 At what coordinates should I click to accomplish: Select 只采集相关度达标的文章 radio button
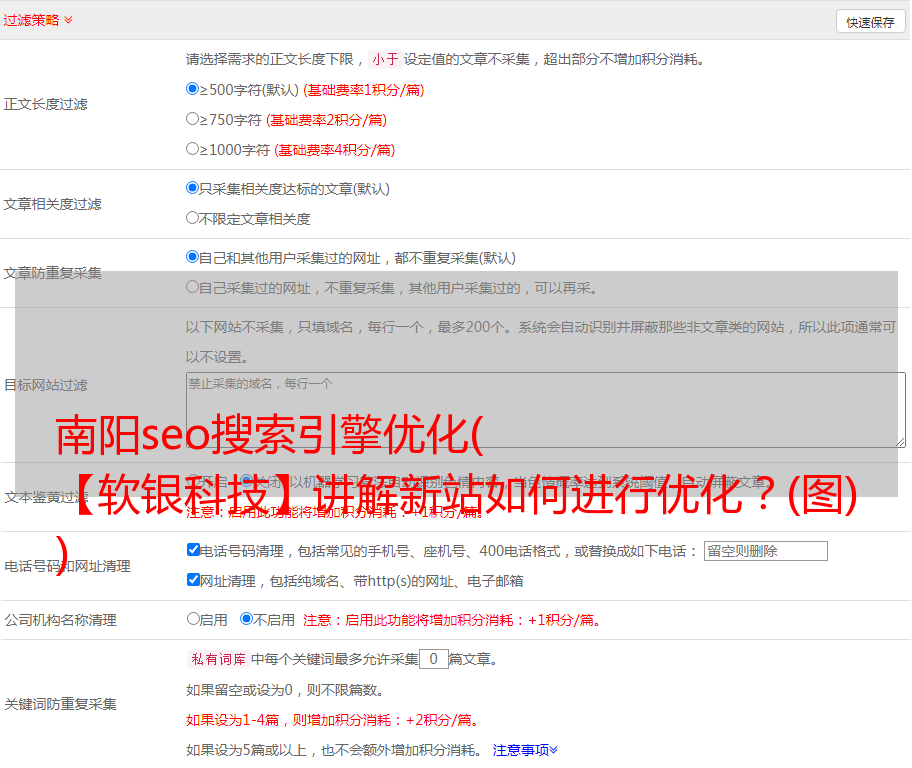193,188
